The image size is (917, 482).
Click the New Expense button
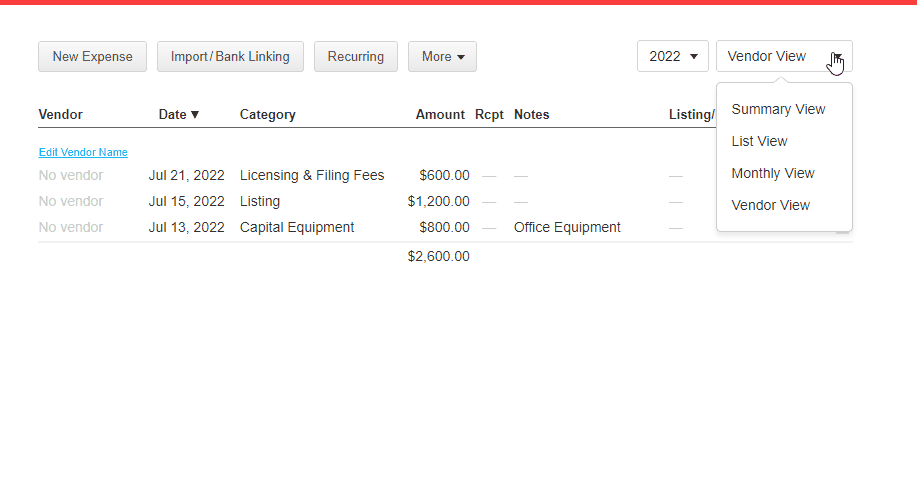[92, 57]
